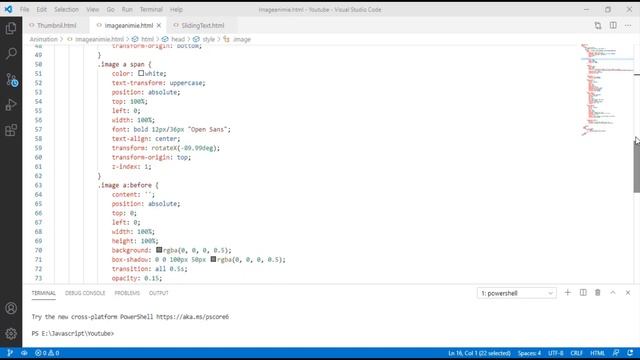Viewport: 640px width, 360px height.
Task: Kill terminal with trash icon
Action: pyautogui.click(x=598, y=293)
